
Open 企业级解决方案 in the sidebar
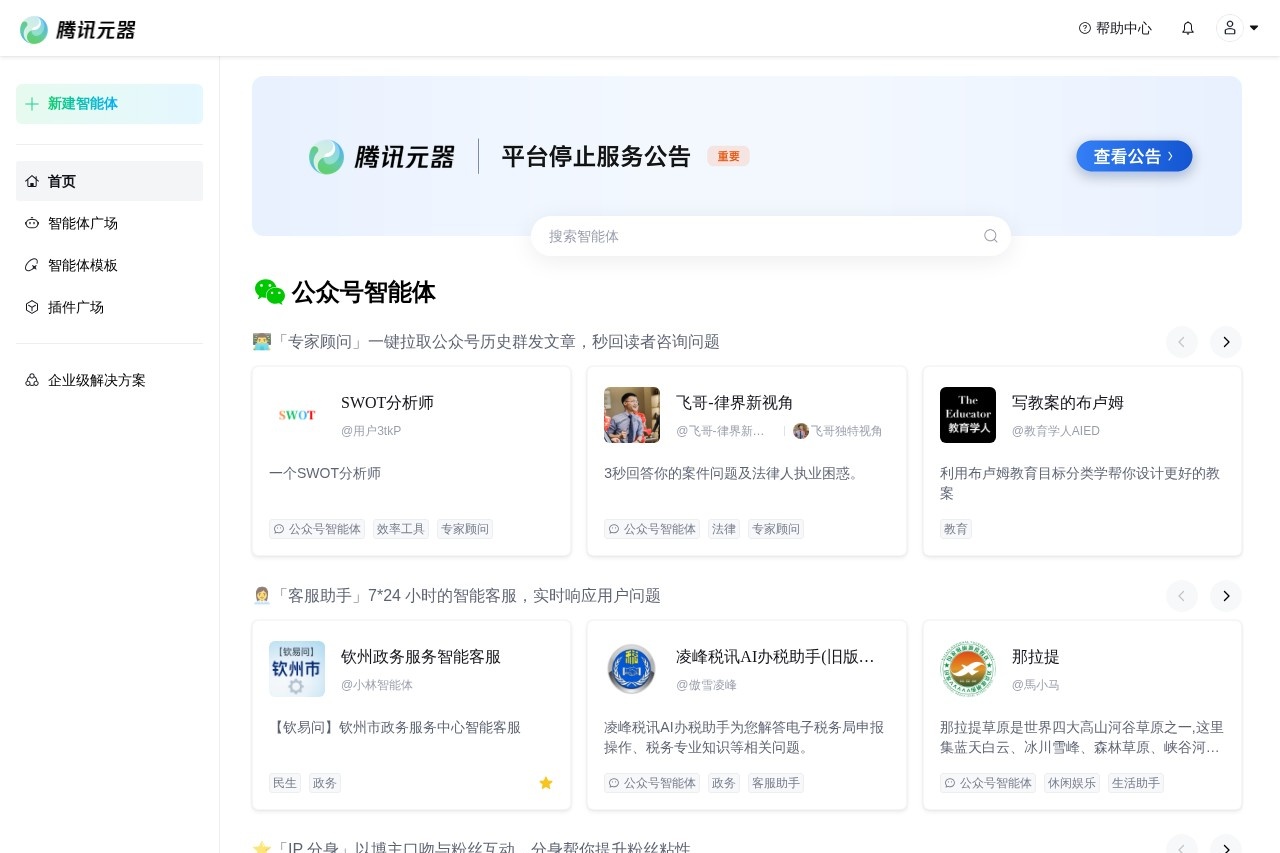click(109, 380)
